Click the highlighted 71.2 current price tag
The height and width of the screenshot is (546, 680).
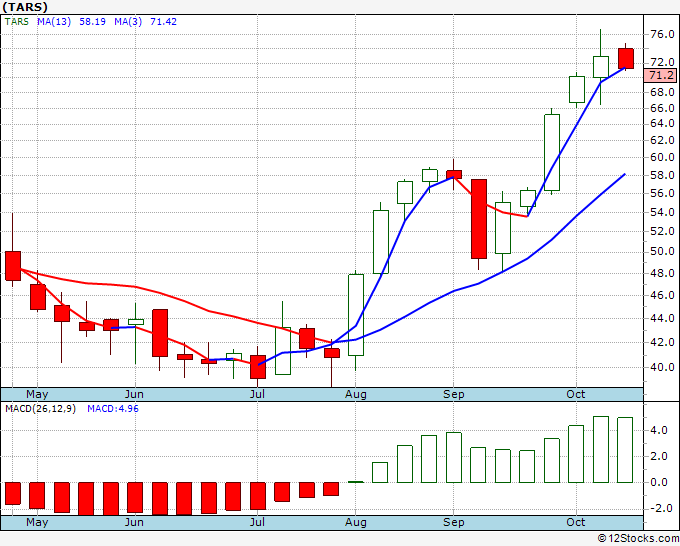point(660,75)
